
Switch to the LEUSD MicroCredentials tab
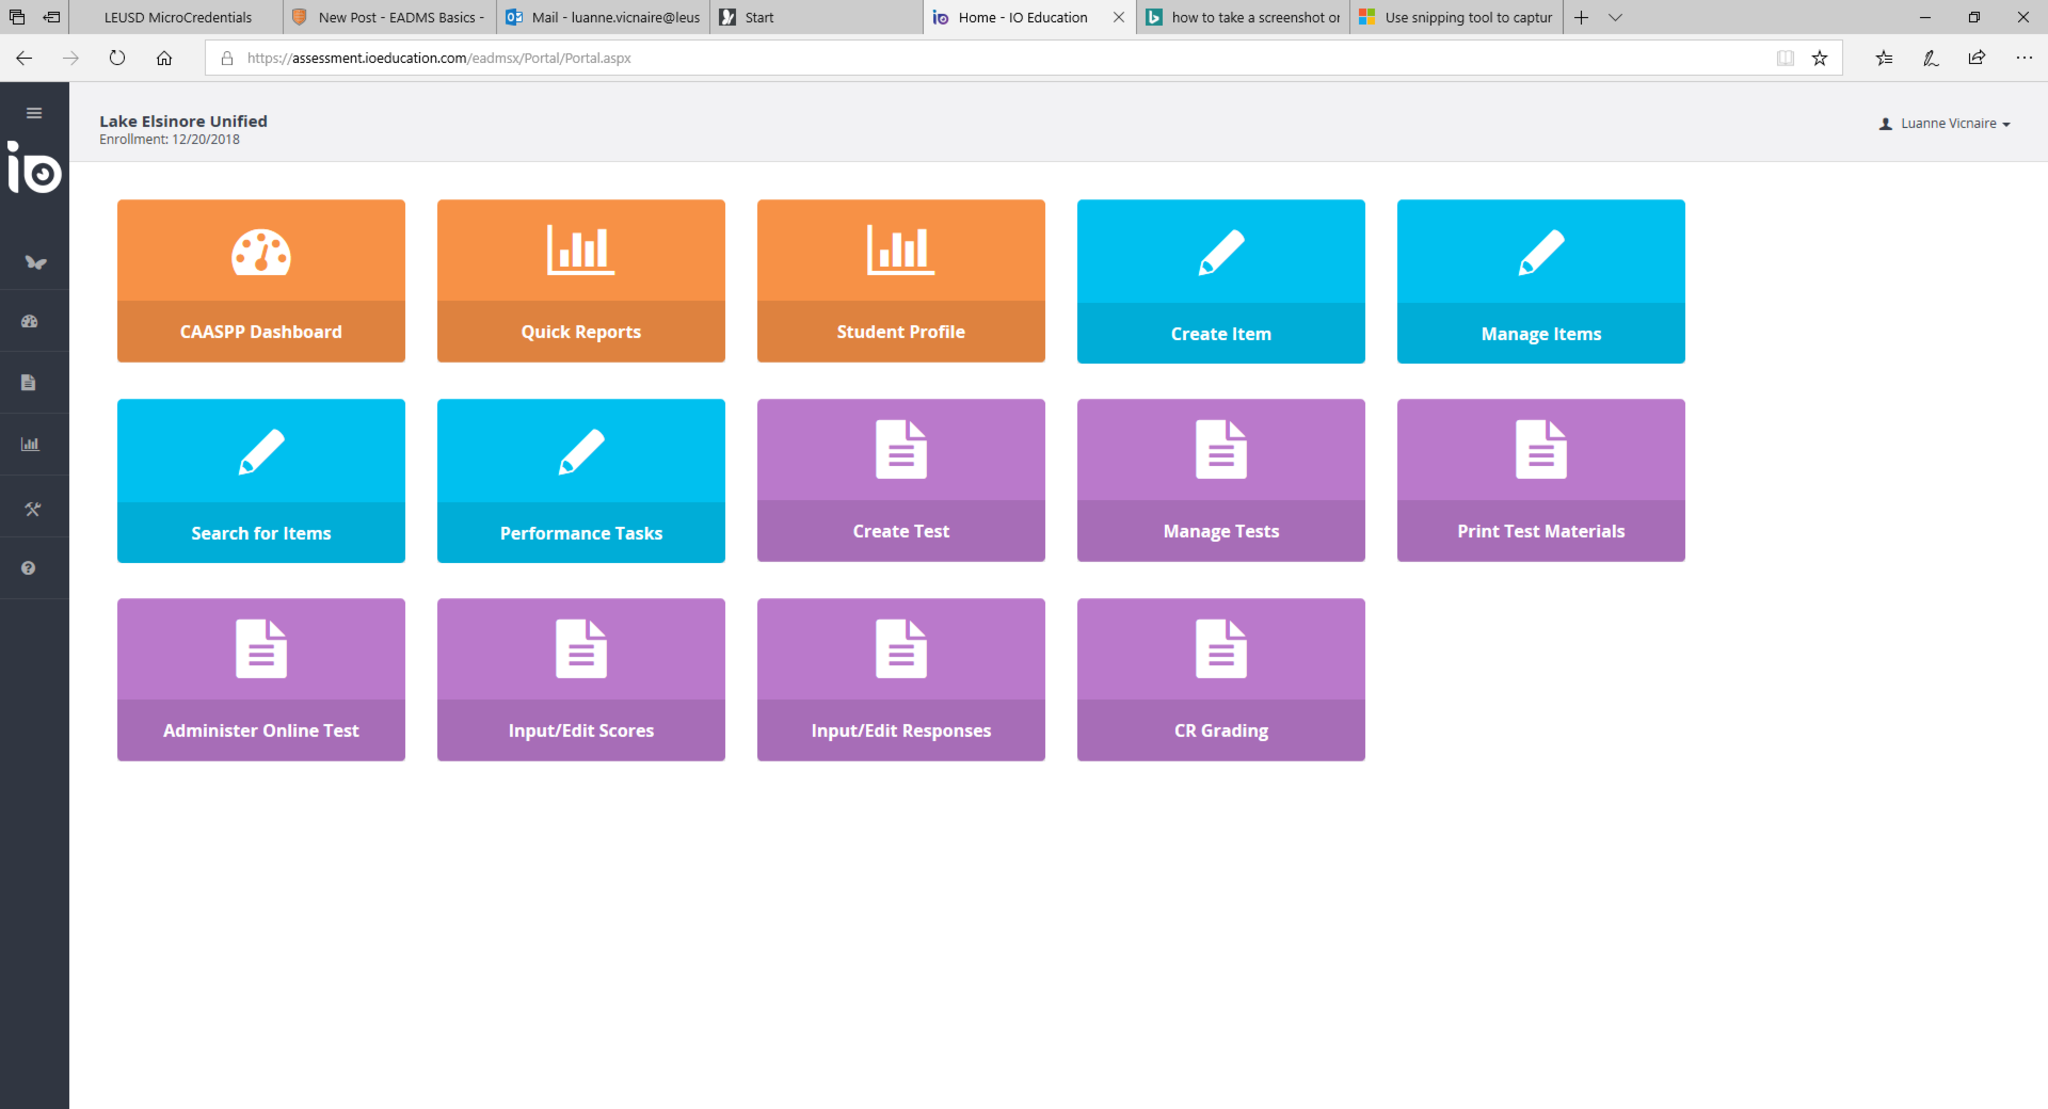[x=177, y=17]
